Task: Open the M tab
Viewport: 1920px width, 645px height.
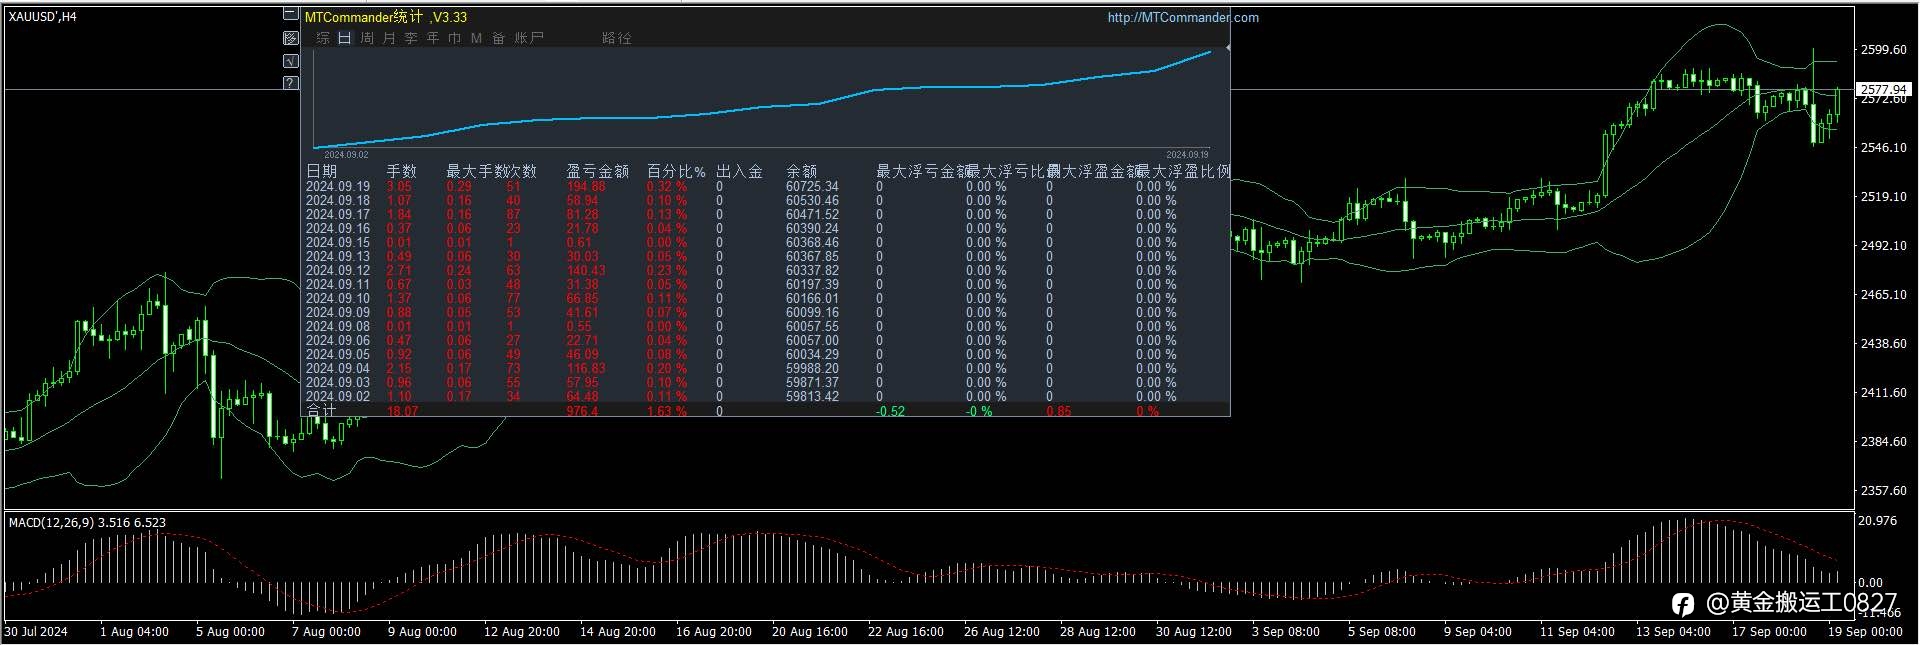Action: click(x=476, y=38)
